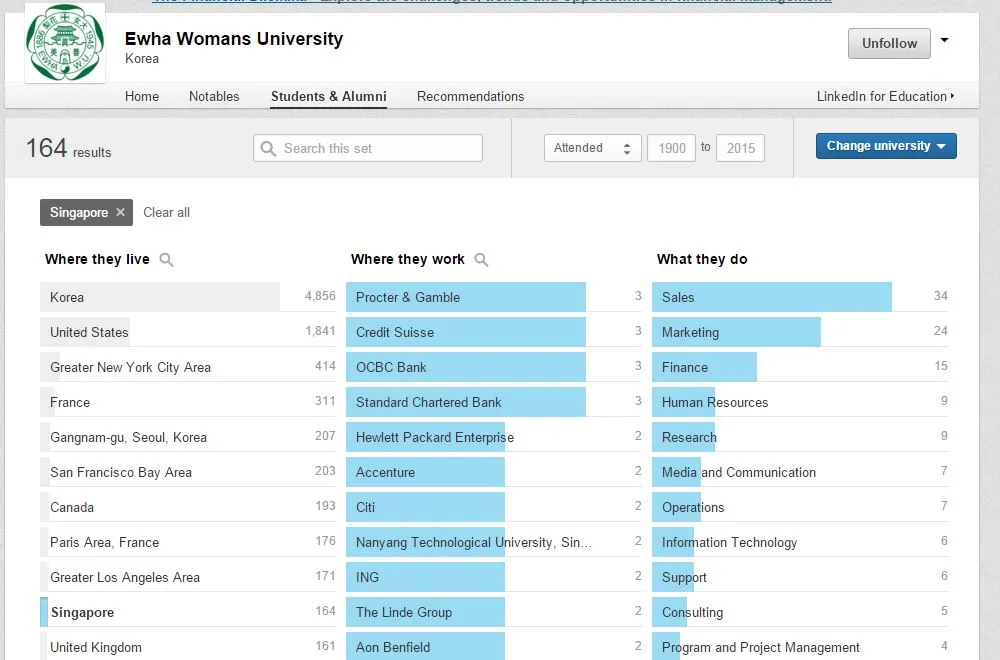The image size is (1000, 660).
Task: Click the search icon beside Where they work
Action: click(482, 260)
